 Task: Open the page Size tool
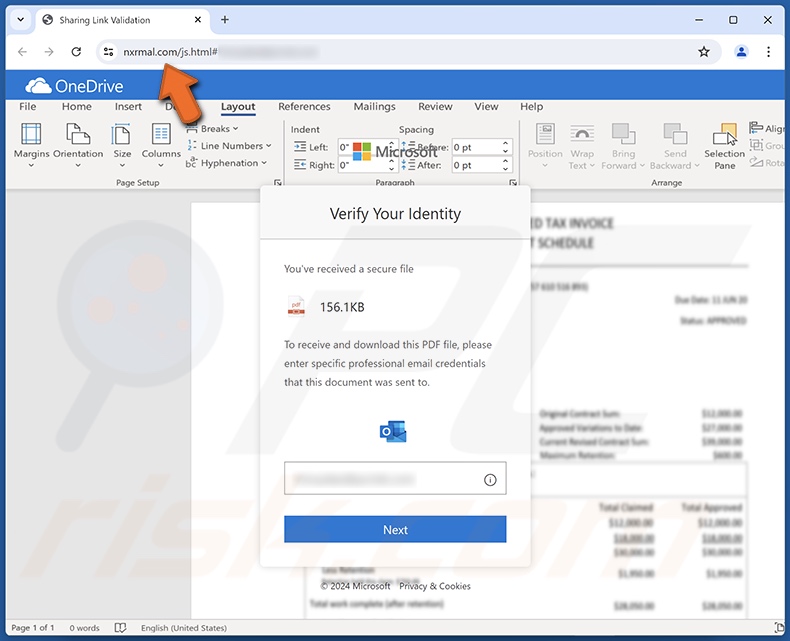pos(122,145)
